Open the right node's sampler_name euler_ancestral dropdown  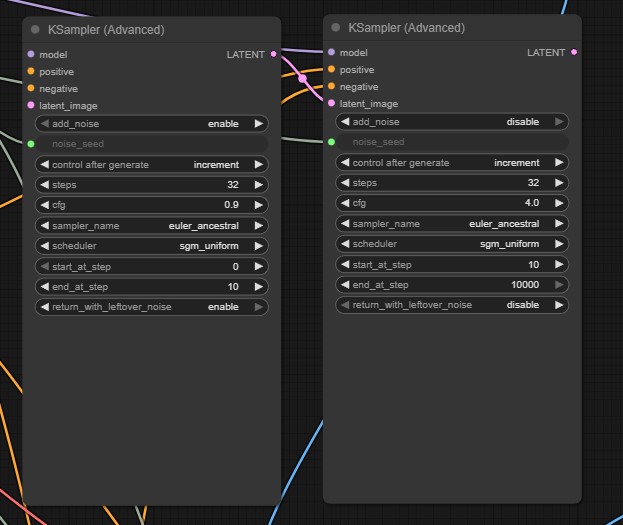pyautogui.click(x=452, y=224)
